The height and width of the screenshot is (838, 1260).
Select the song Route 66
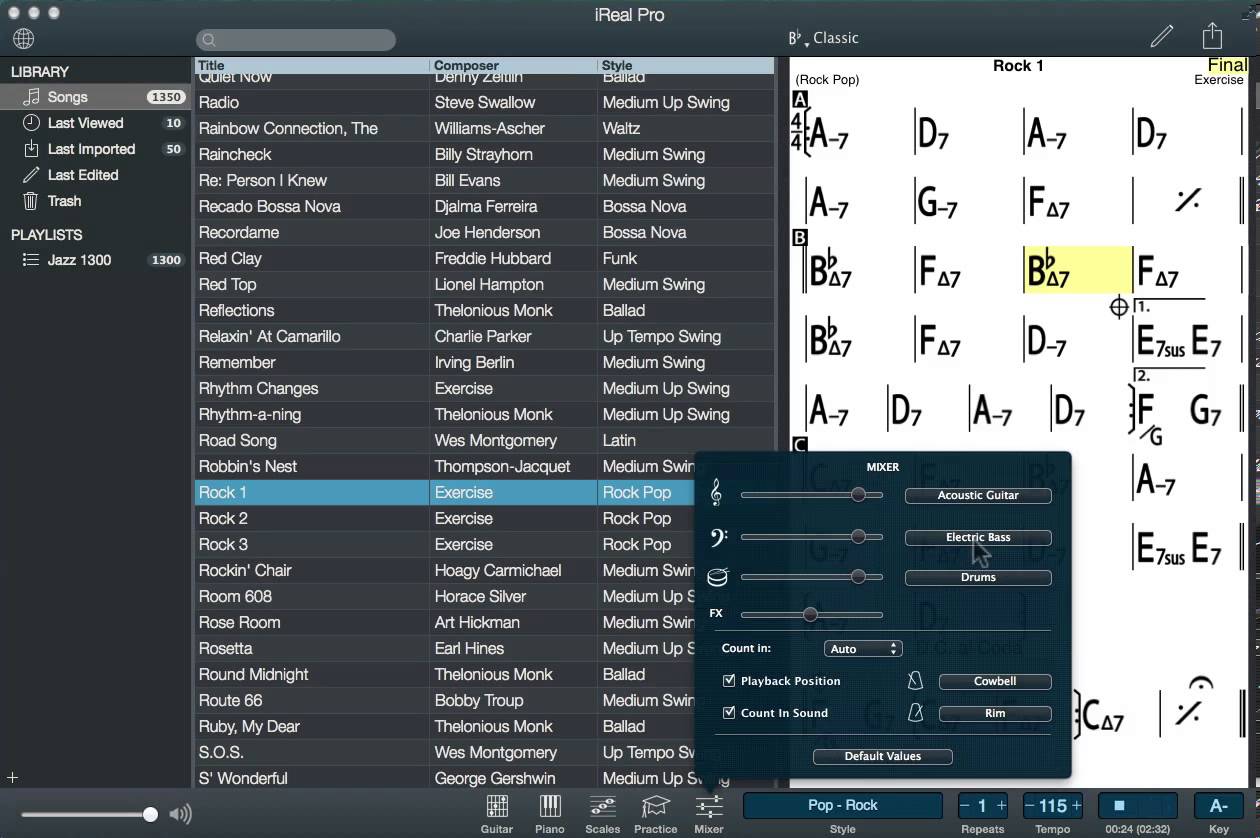444,700
